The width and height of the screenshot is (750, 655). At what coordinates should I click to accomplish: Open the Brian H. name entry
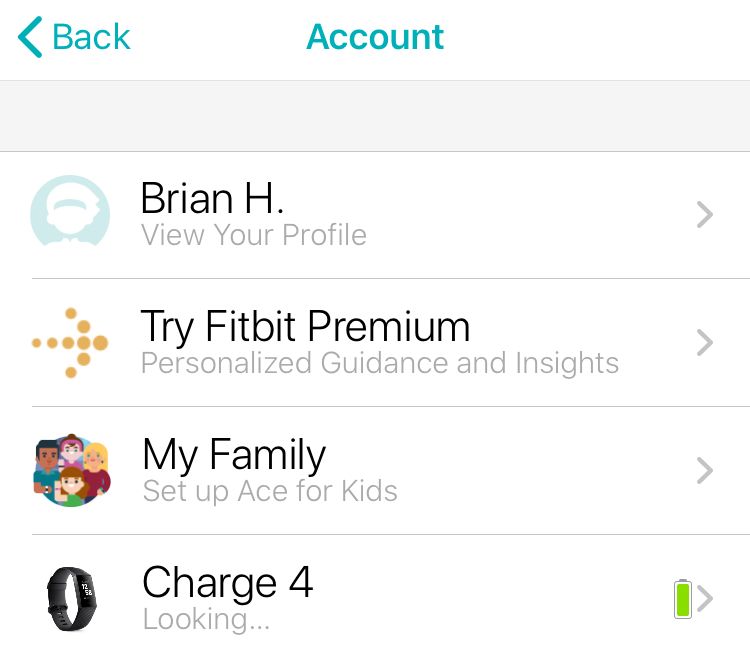tap(212, 198)
